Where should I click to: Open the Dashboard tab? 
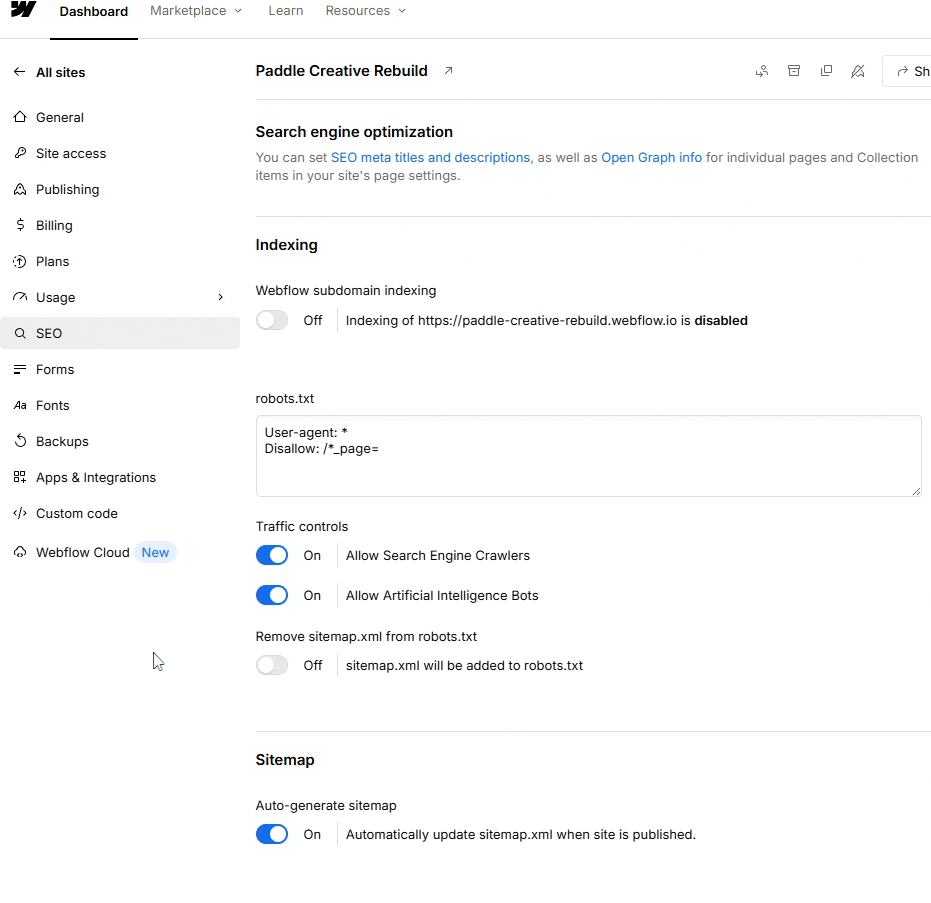[94, 11]
